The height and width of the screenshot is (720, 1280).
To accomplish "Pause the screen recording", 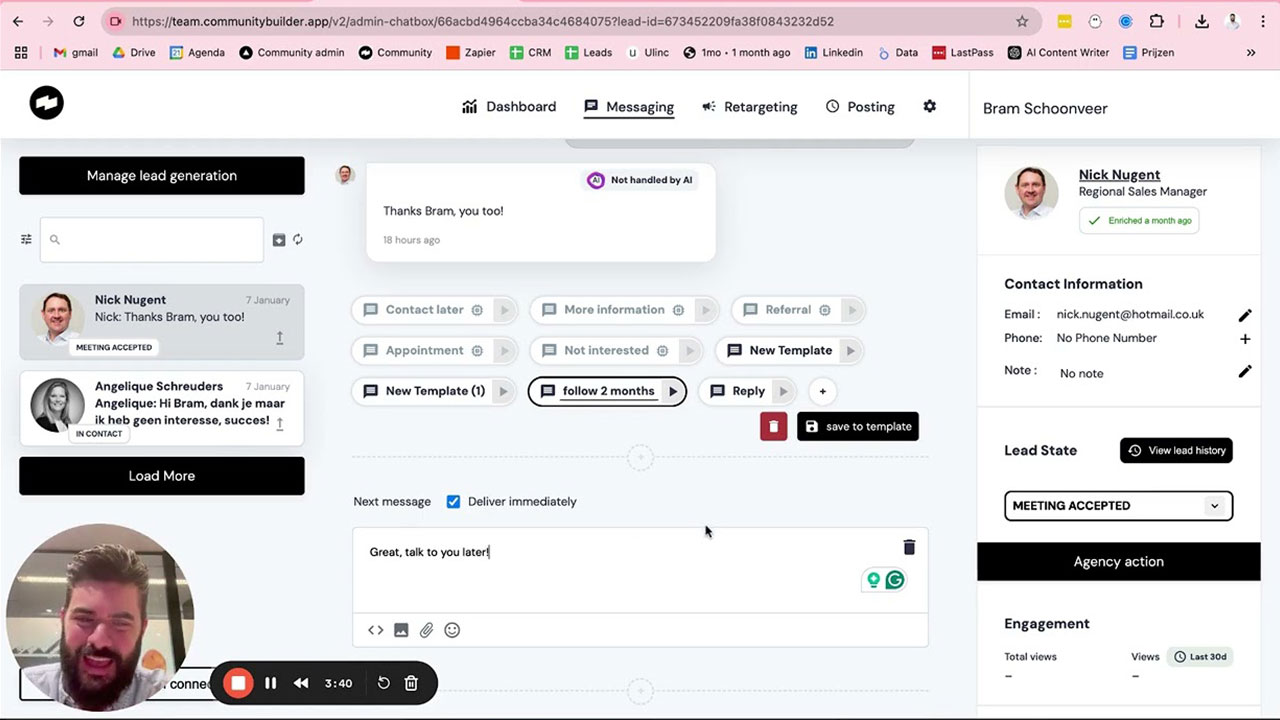I will coord(270,683).
